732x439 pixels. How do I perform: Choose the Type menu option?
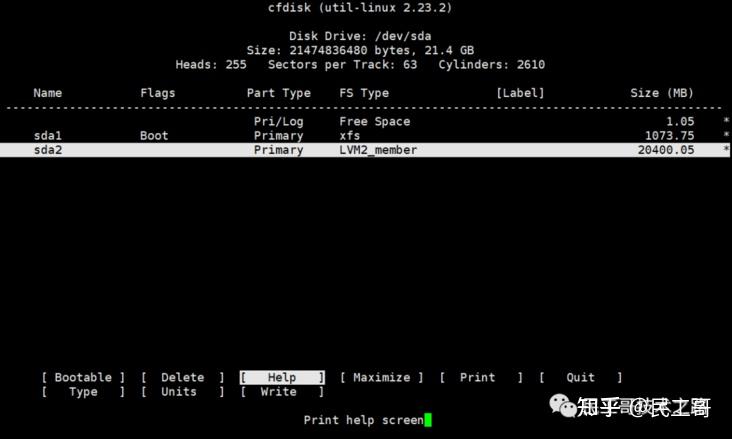[x=83, y=392]
